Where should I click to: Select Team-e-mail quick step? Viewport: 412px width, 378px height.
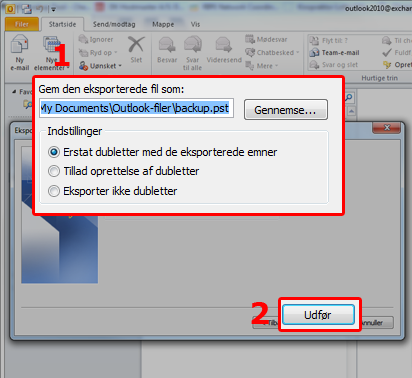pyautogui.click(x=334, y=52)
